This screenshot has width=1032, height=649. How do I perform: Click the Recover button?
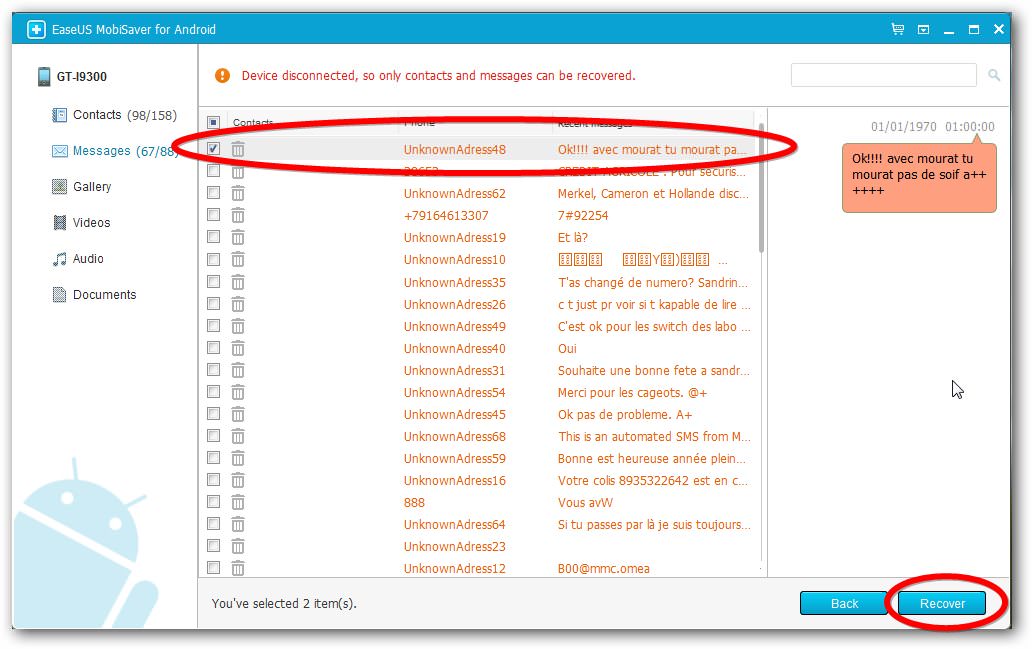[x=942, y=604]
